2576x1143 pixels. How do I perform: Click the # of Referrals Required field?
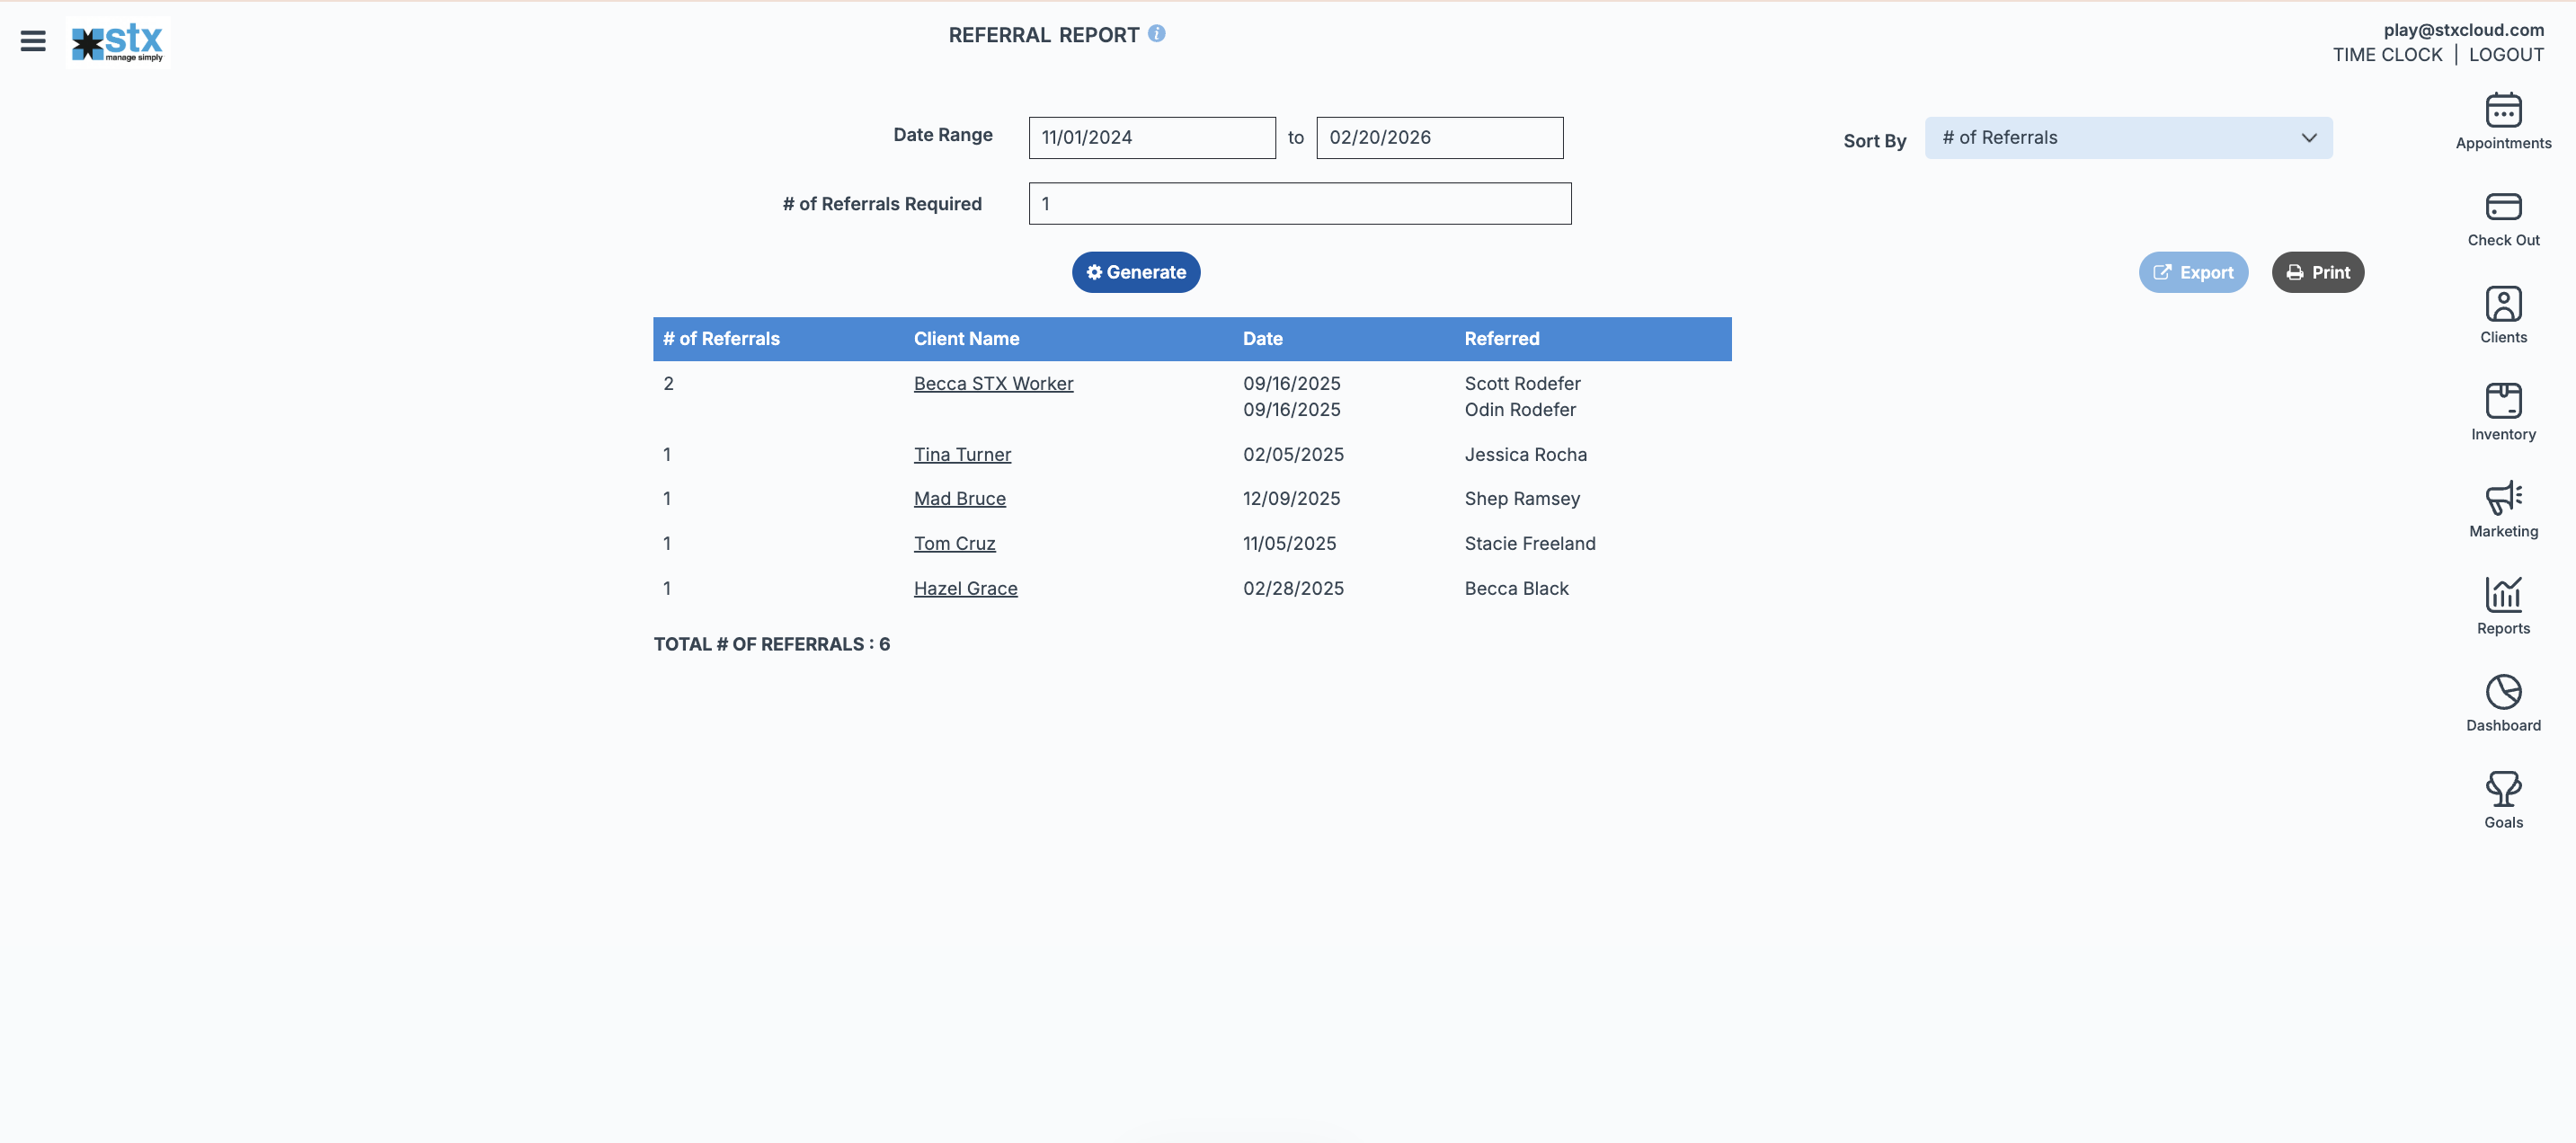click(x=1299, y=204)
